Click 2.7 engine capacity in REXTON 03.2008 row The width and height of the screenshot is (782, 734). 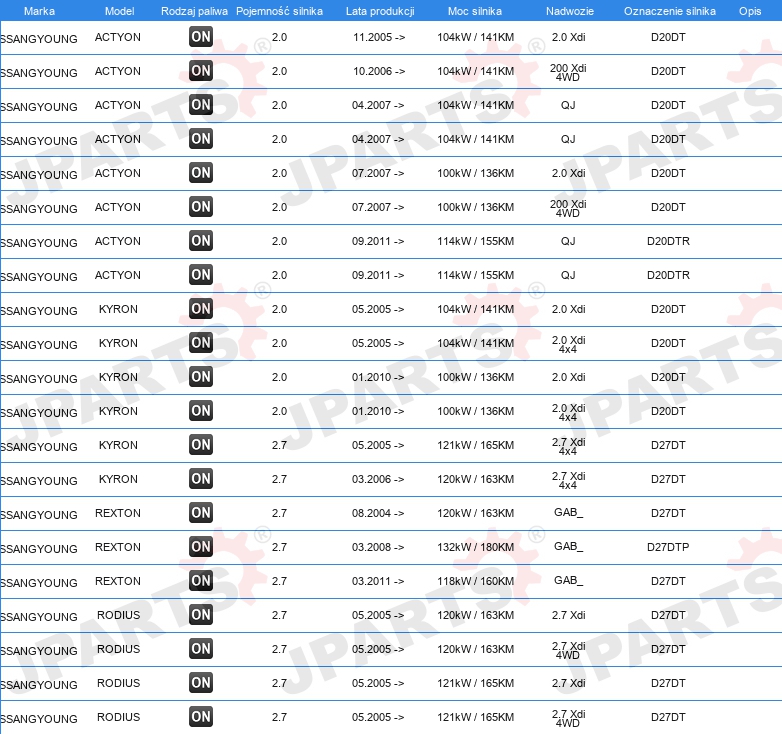coord(279,547)
